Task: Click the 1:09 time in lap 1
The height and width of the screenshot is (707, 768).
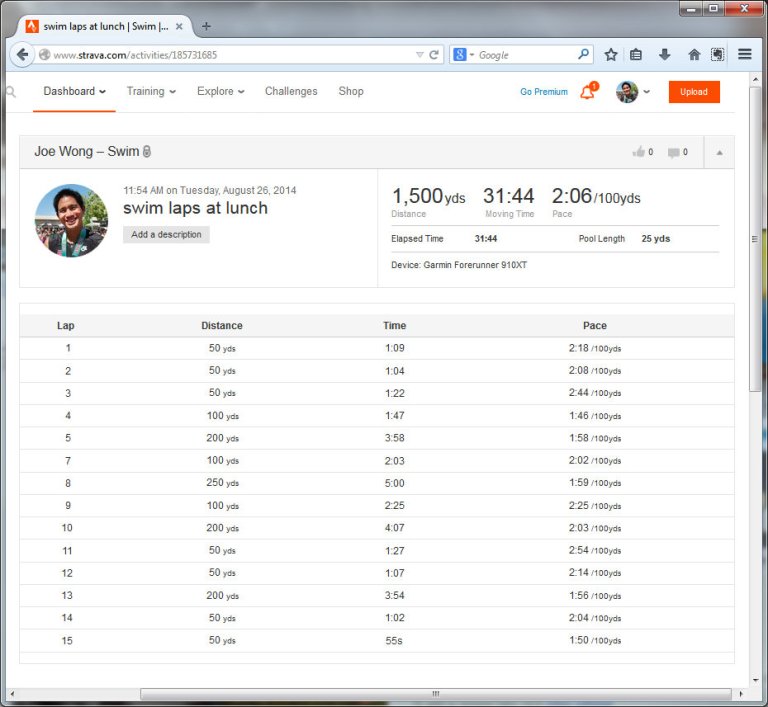Action: (x=394, y=348)
